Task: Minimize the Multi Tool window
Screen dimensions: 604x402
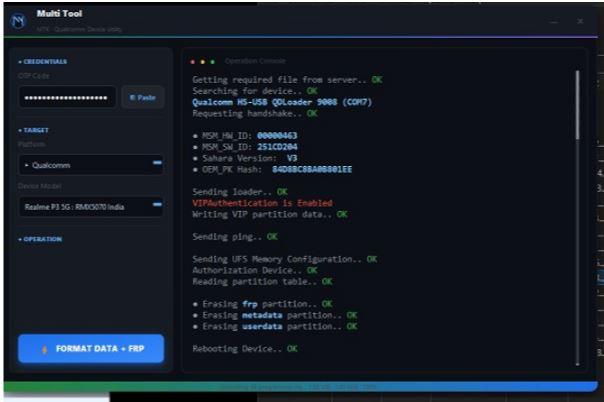Action: [554, 22]
